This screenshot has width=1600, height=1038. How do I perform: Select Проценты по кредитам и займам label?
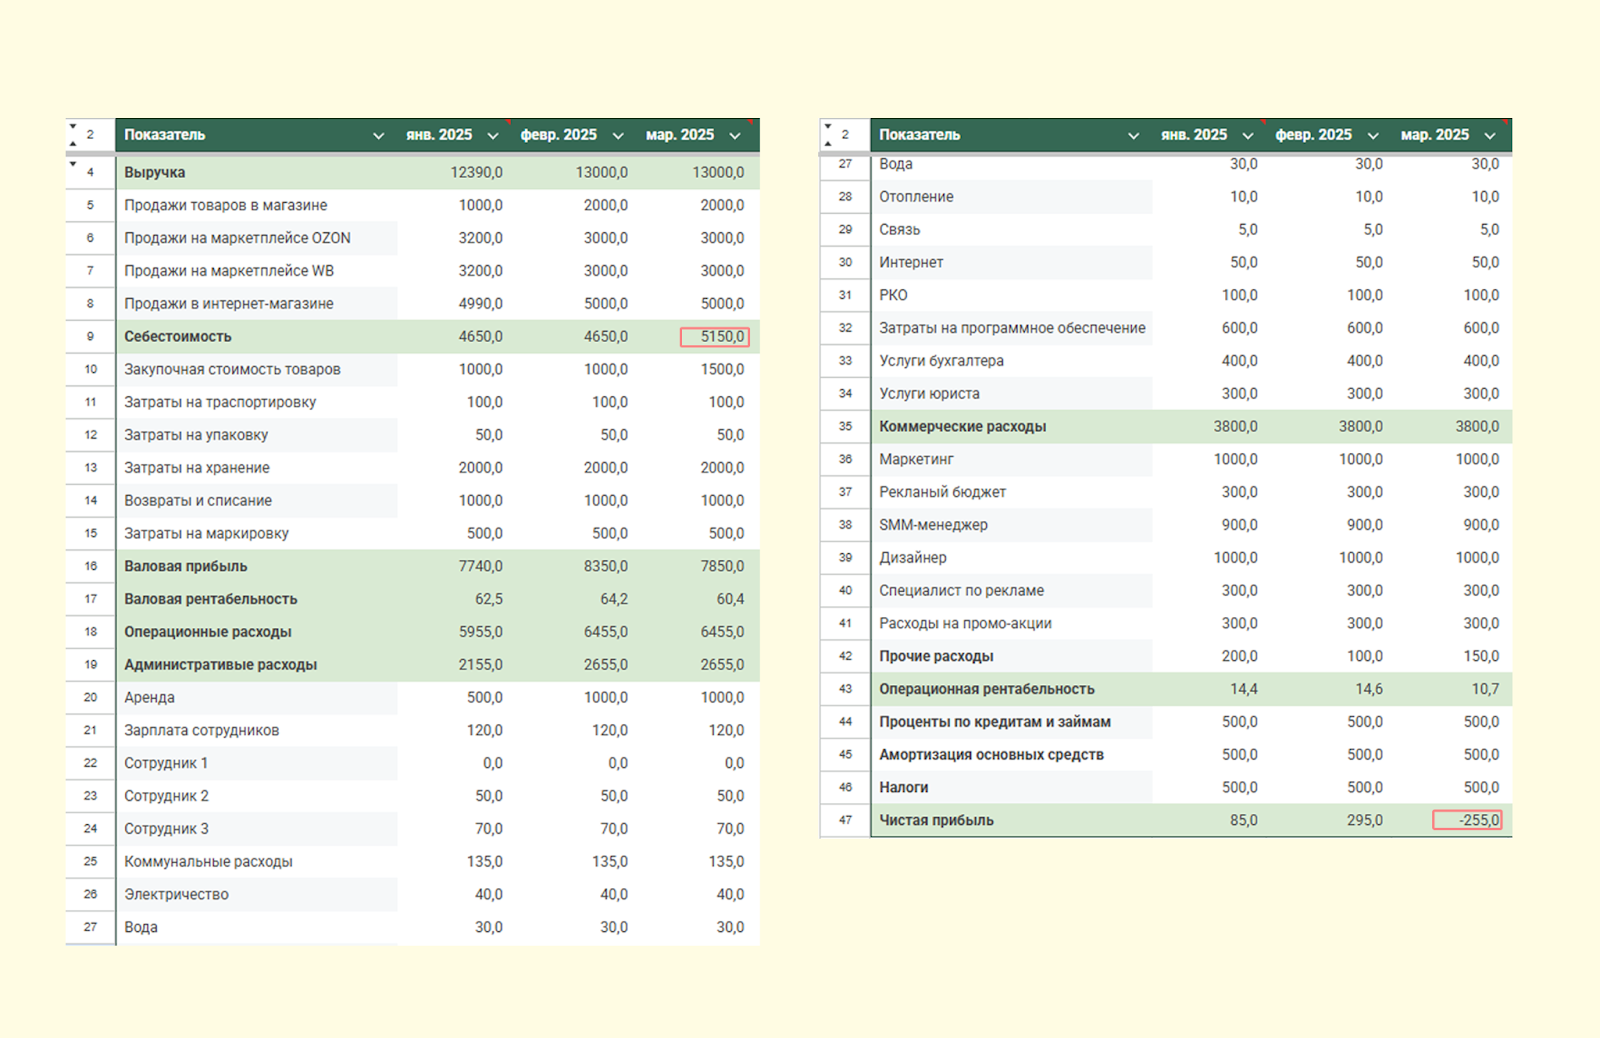[995, 722]
